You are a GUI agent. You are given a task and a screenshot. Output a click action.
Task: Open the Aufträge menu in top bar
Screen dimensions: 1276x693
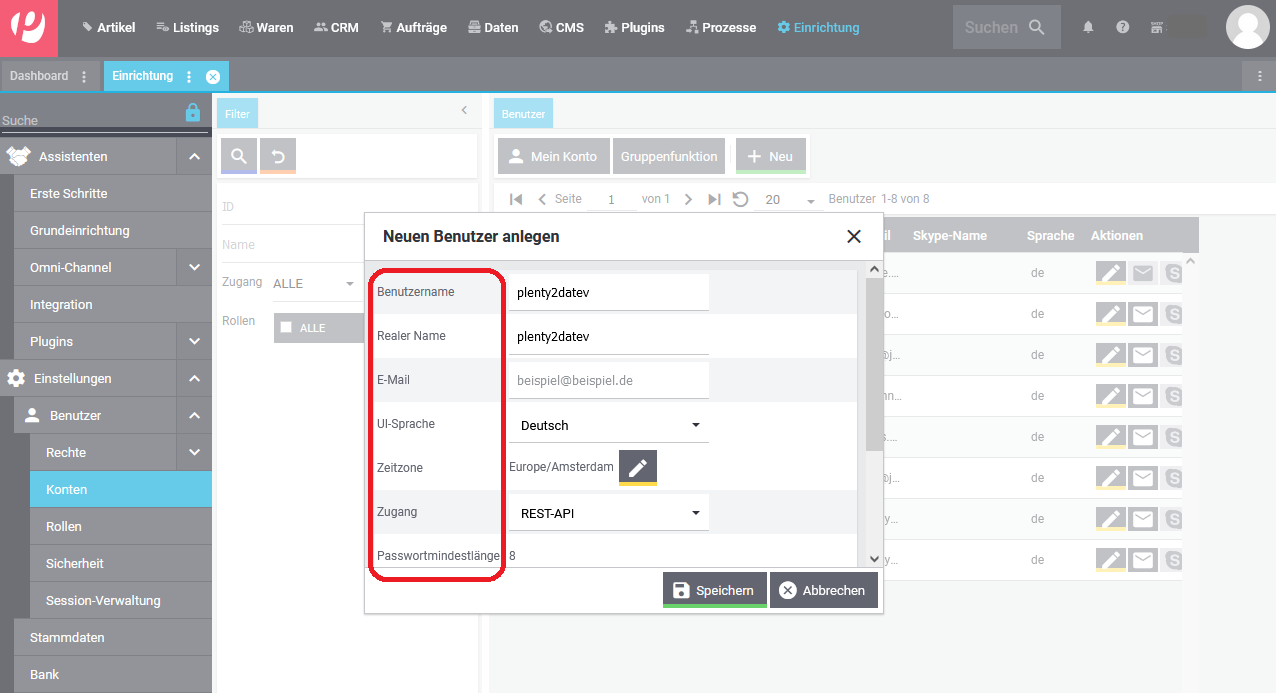[x=414, y=28]
